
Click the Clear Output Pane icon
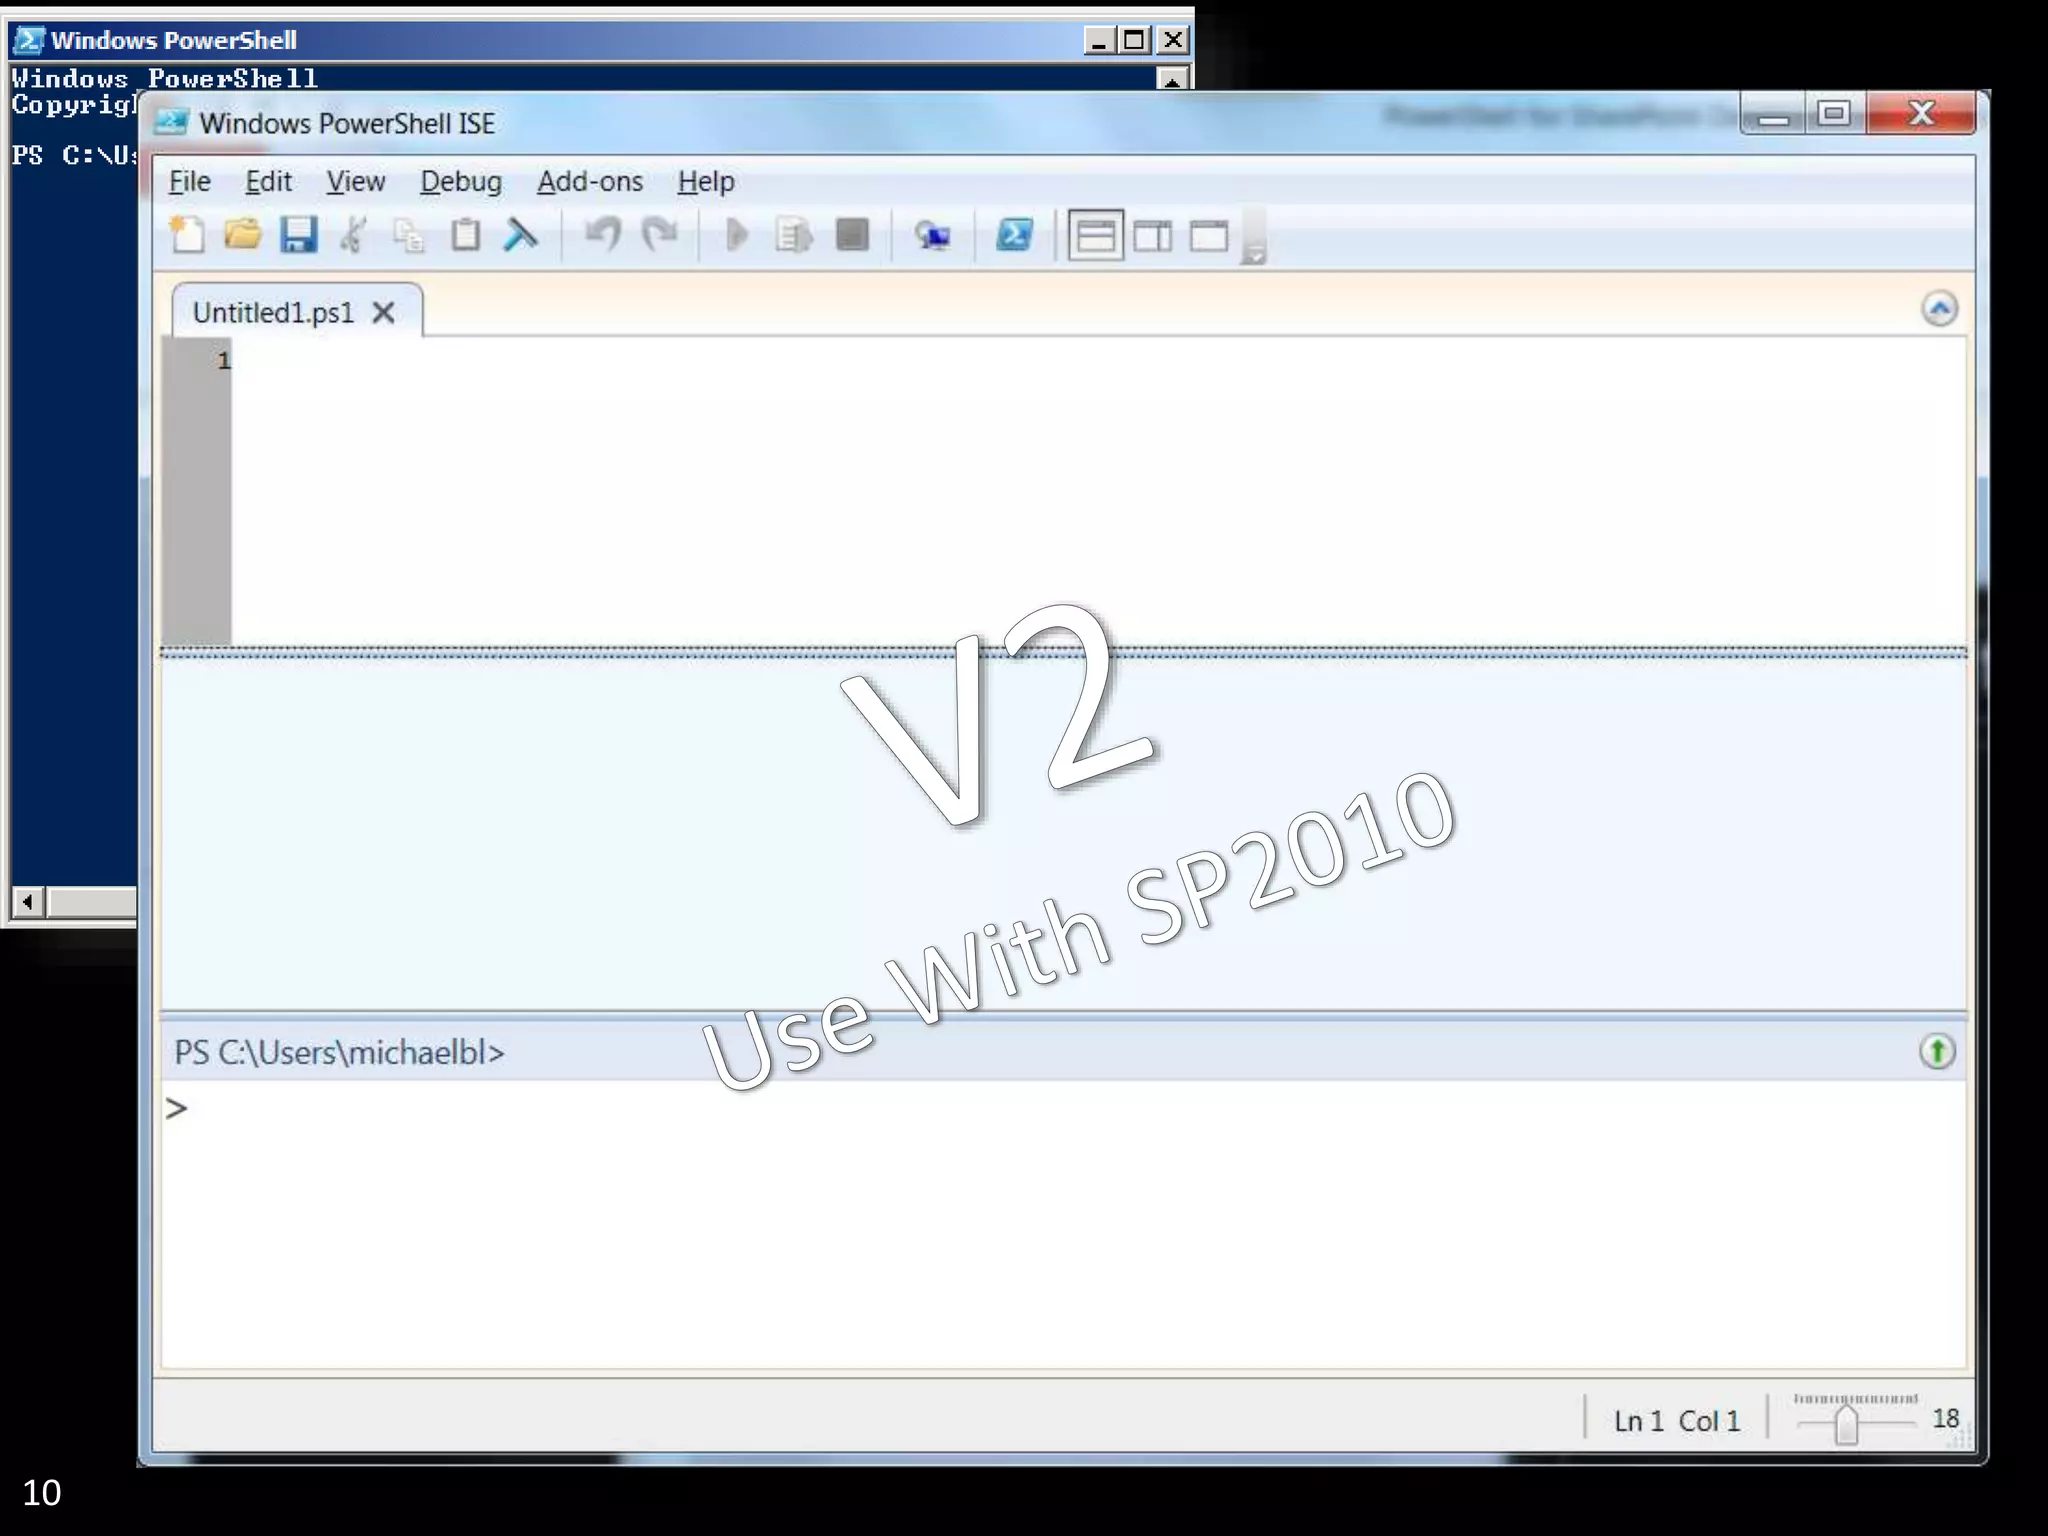[520, 236]
